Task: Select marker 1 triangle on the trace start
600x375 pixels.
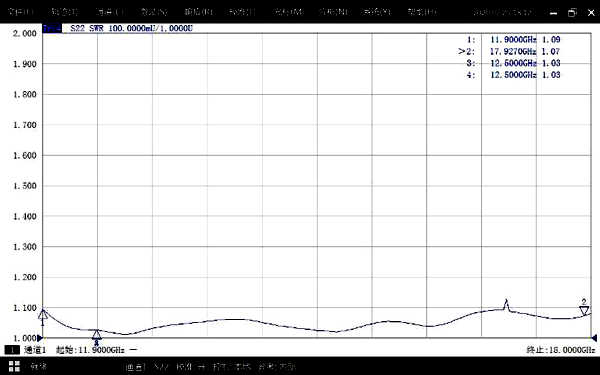Action: coord(43,315)
